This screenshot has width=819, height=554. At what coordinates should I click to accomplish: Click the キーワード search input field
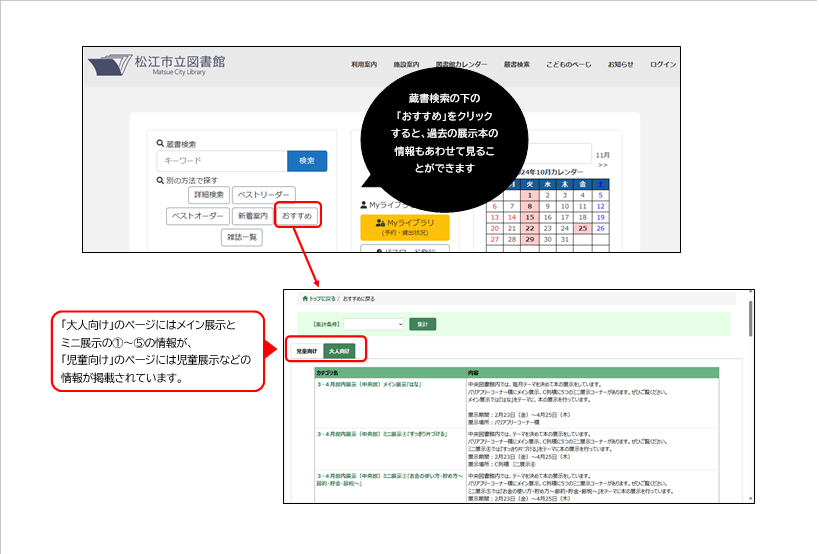click(x=221, y=161)
